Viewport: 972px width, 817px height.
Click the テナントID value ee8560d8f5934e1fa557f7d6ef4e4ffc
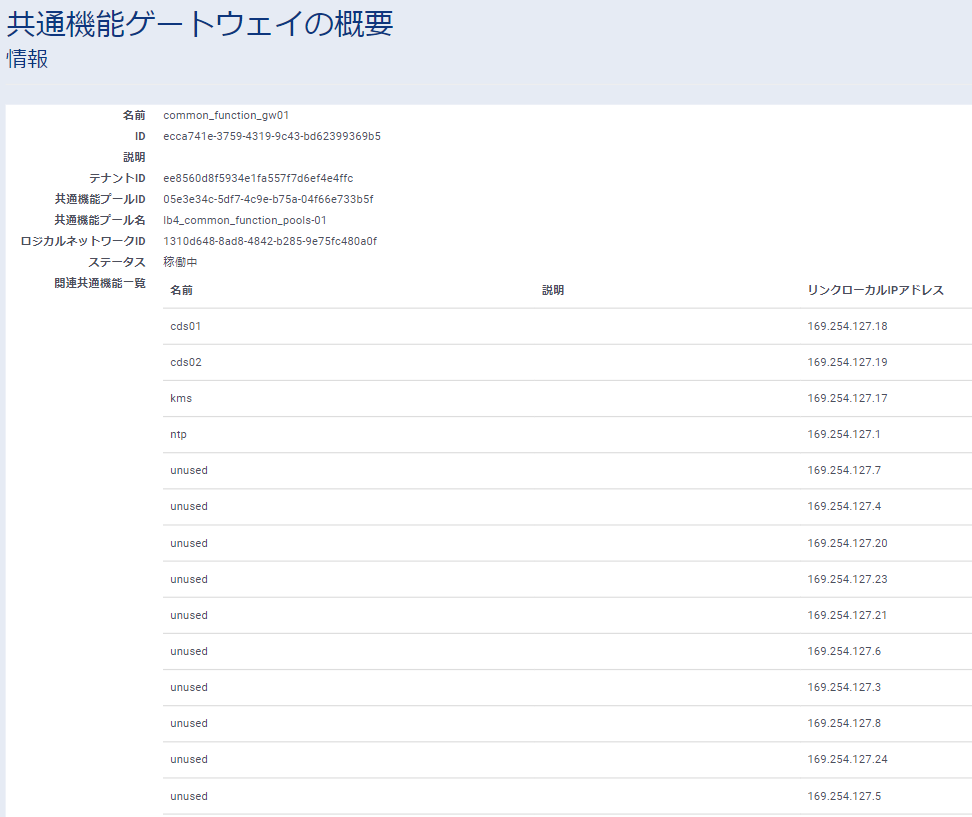point(258,178)
